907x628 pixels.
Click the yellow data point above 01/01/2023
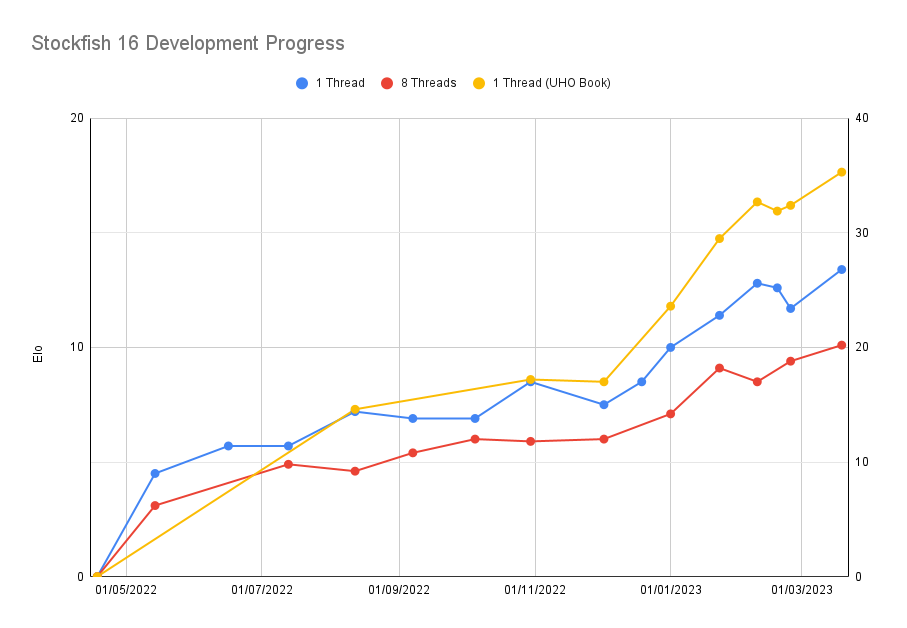670,306
